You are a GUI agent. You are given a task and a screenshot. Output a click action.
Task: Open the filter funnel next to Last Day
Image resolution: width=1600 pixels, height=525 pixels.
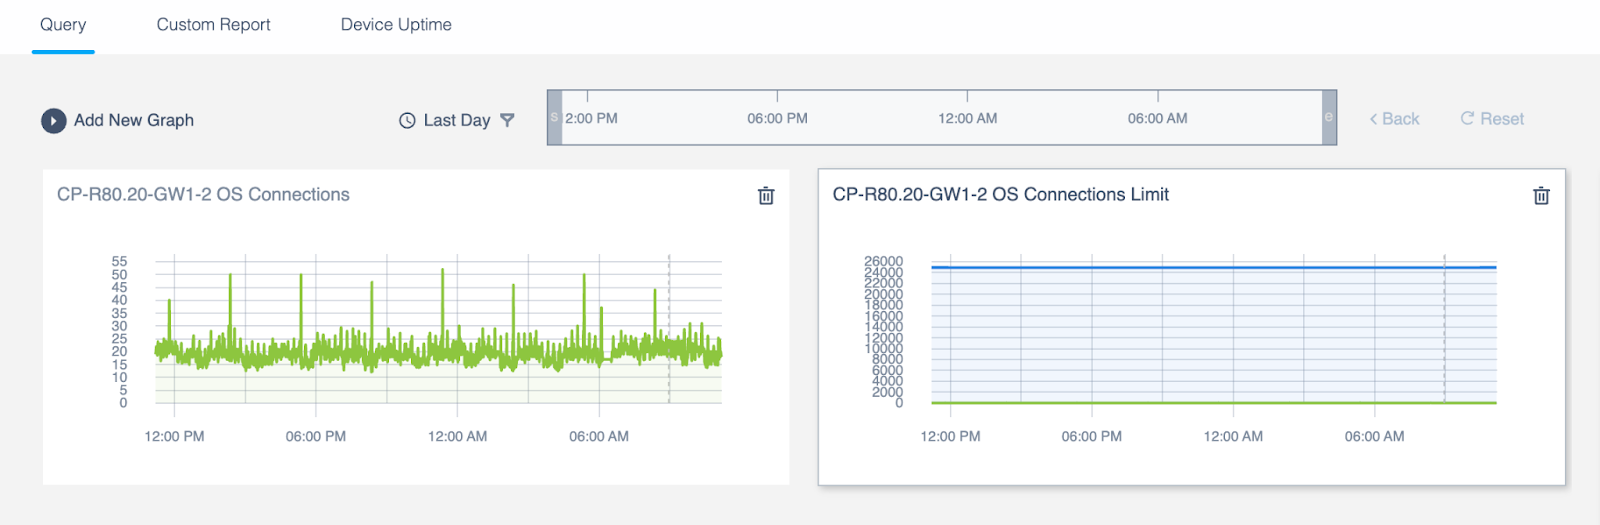tap(507, 120)
